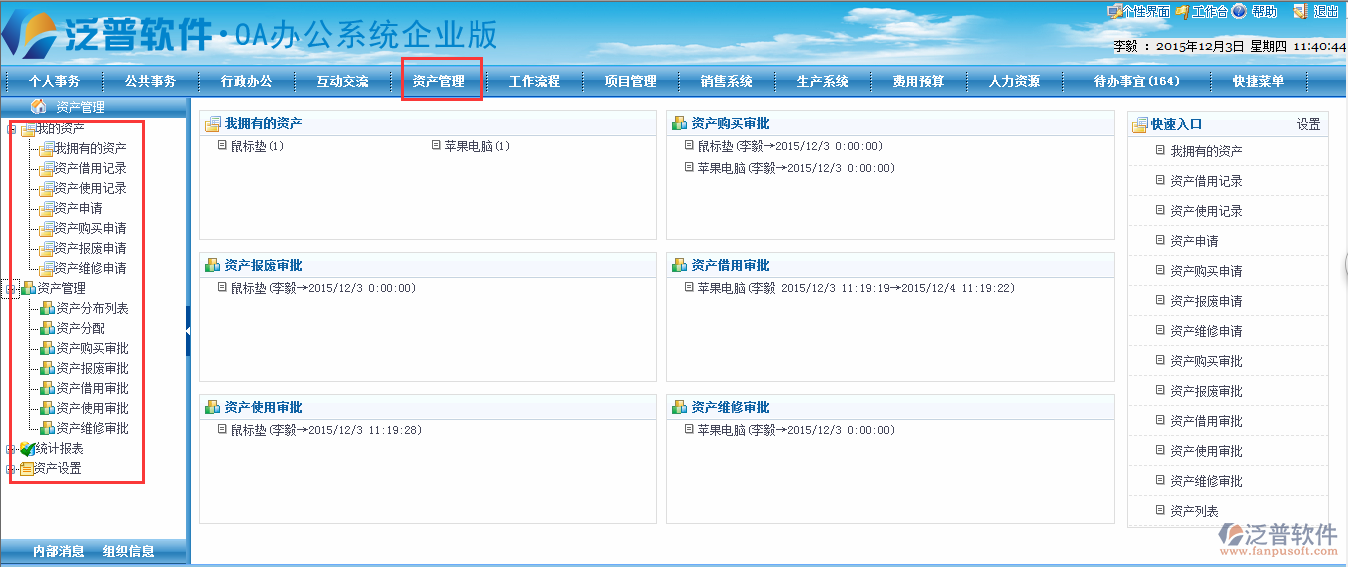Open 苹果电脑(1) in 我拥有的资产 panel
Image resolution: width=1348 pixels, height=567 pixels.
(x=477, y=146)
